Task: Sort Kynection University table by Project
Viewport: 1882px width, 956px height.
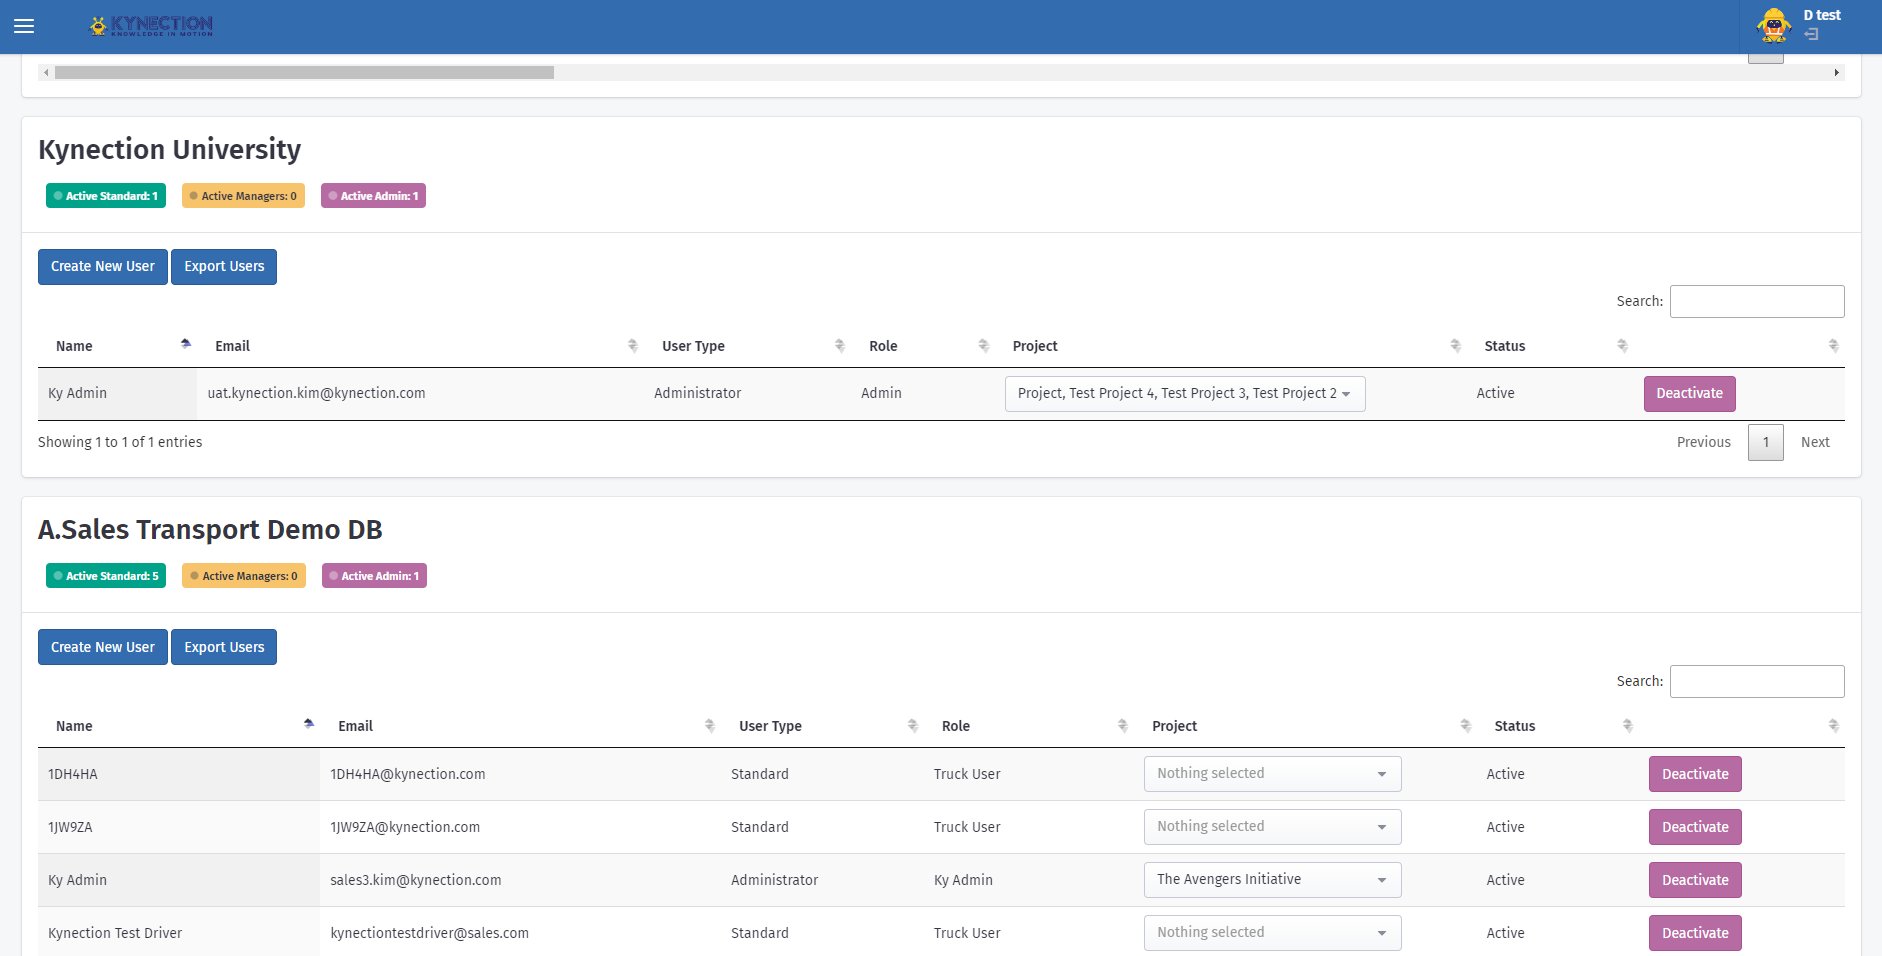Action: (x=1230, y=346)
